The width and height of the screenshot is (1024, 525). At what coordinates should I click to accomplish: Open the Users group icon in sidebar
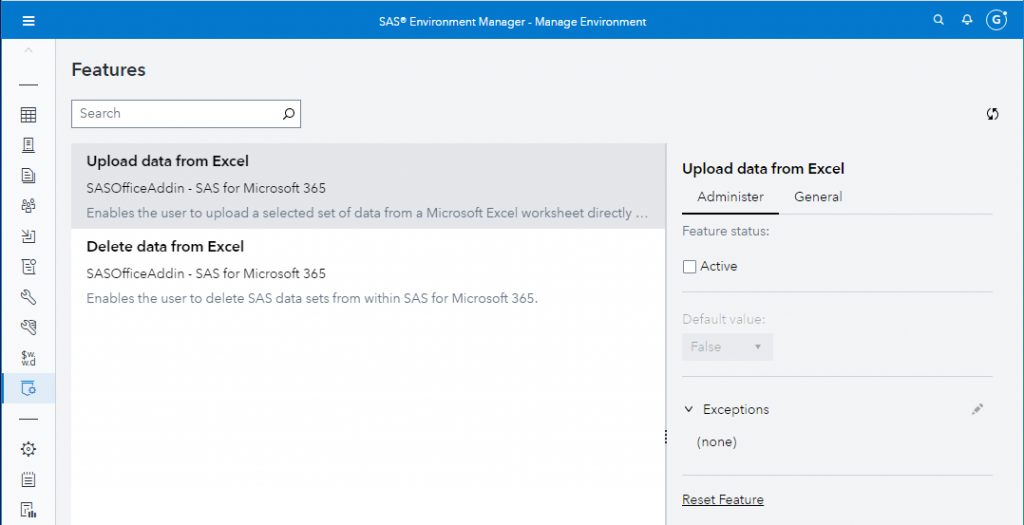pyautogui.click(x=28, y=206)
